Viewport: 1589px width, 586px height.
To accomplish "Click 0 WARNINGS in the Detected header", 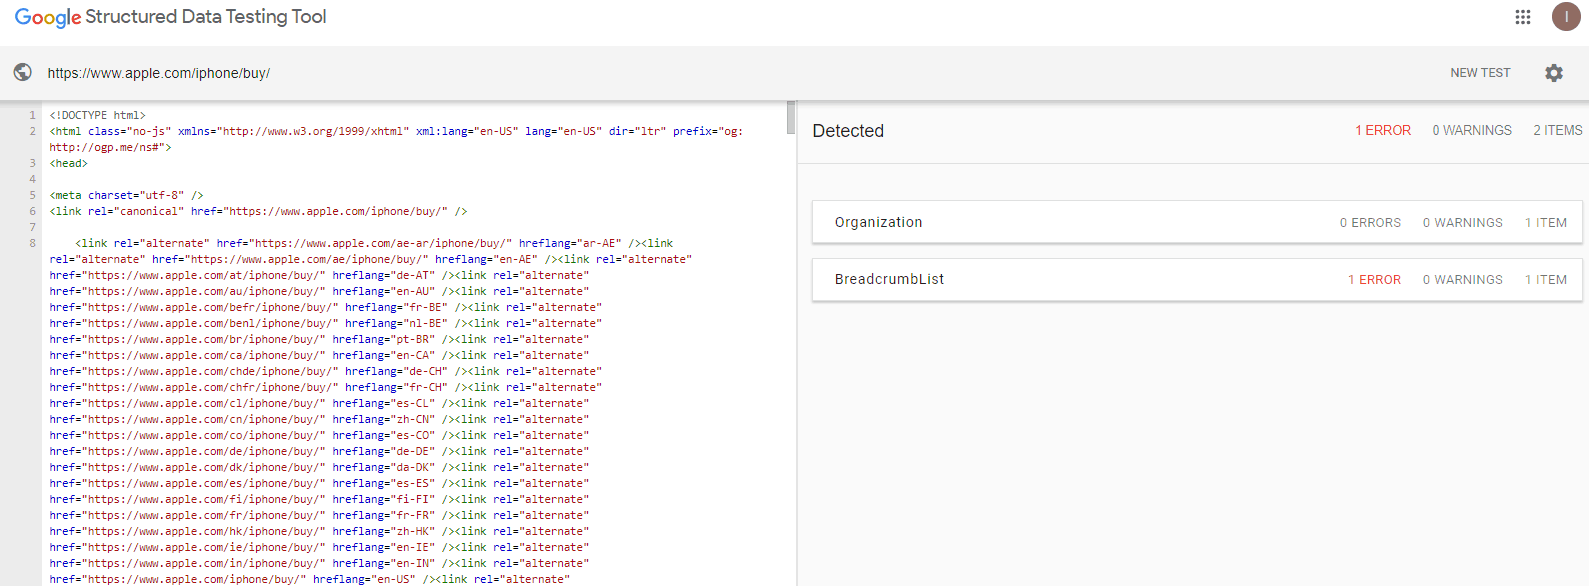I will [x=1471, y=131].
